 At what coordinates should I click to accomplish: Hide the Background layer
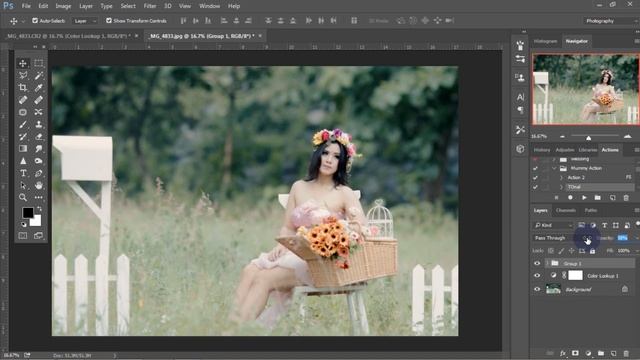(537, 289)
